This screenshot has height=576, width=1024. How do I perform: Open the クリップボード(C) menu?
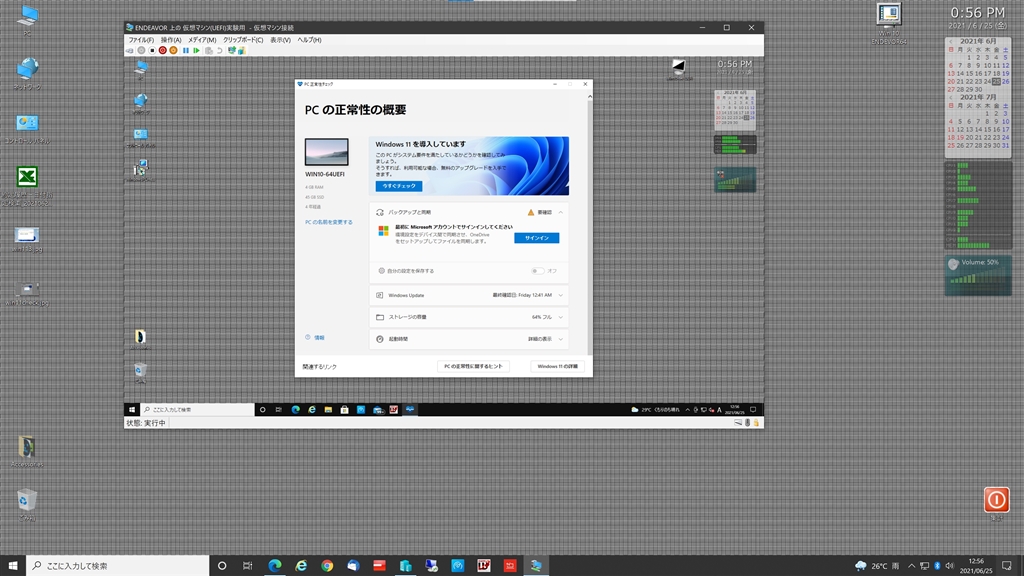point(243,40)
